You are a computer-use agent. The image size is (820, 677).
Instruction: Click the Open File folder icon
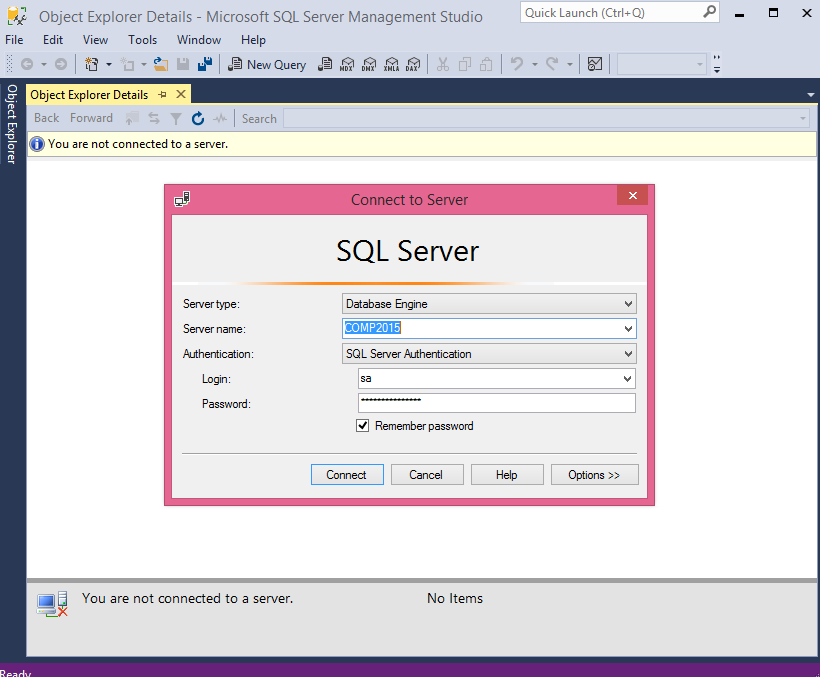pyautogui.click(x=161, y=64)
